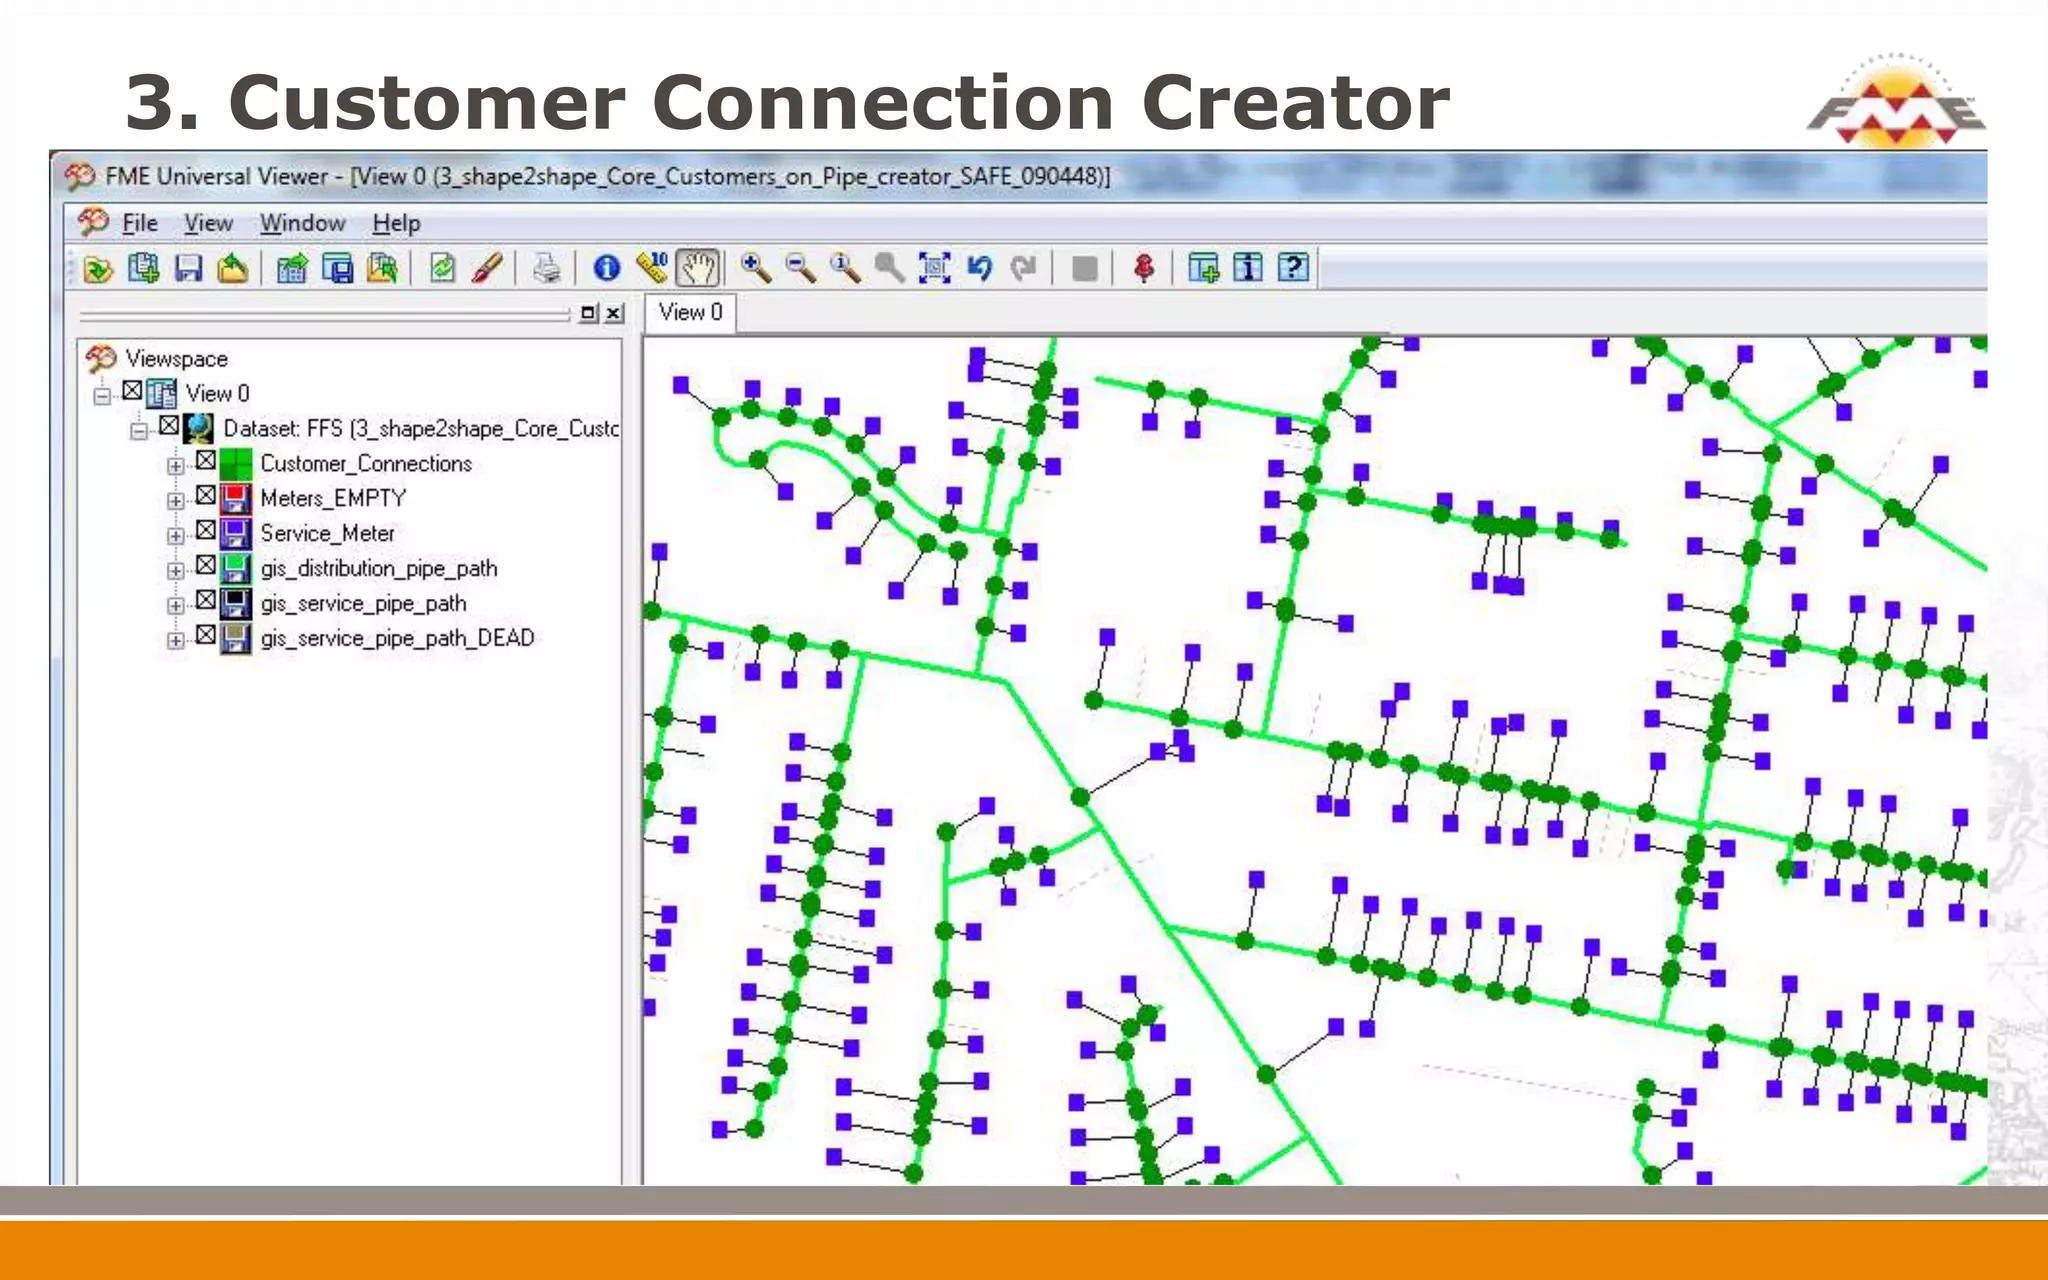Viewport: 2048px width, 1280px height.
Task: Click the Dataset globe icon
Action: (199, 429)
